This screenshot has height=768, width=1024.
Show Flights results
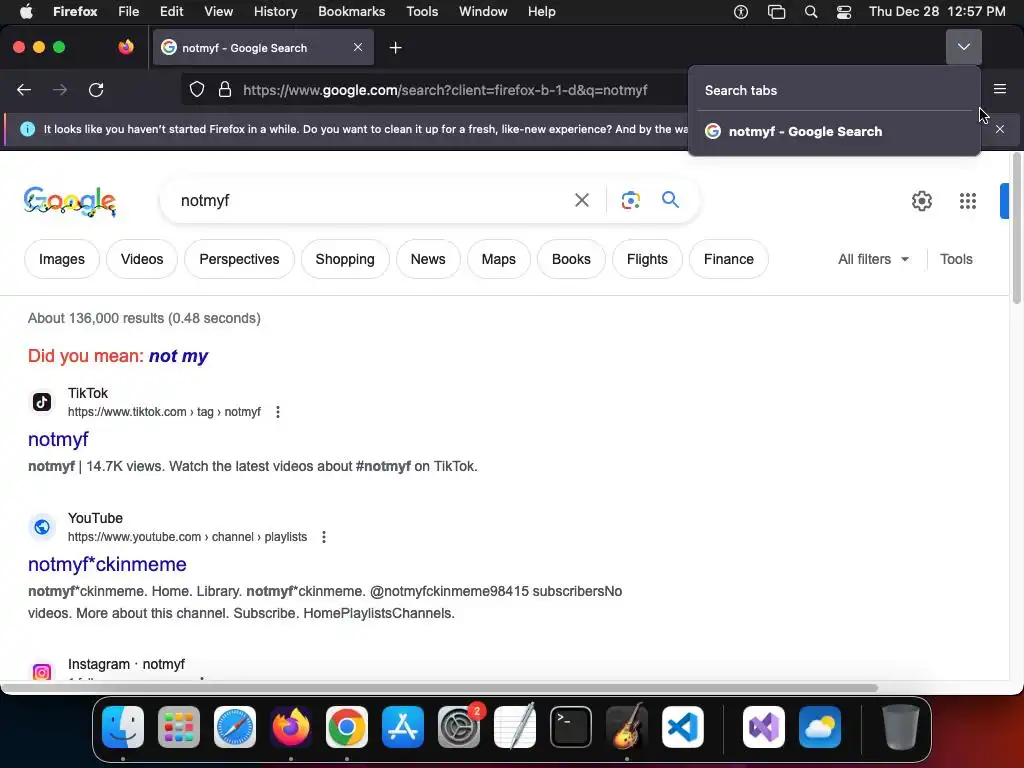tap(647, 259)
